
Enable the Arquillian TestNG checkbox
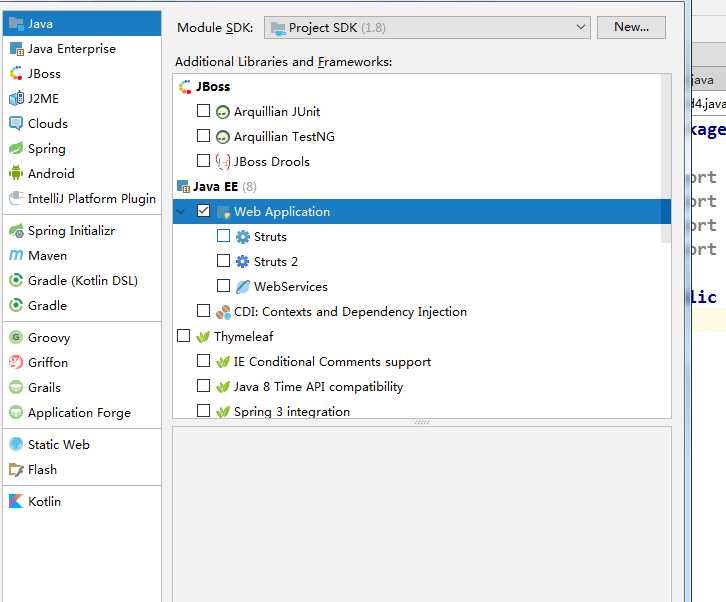tap(203, 136)
